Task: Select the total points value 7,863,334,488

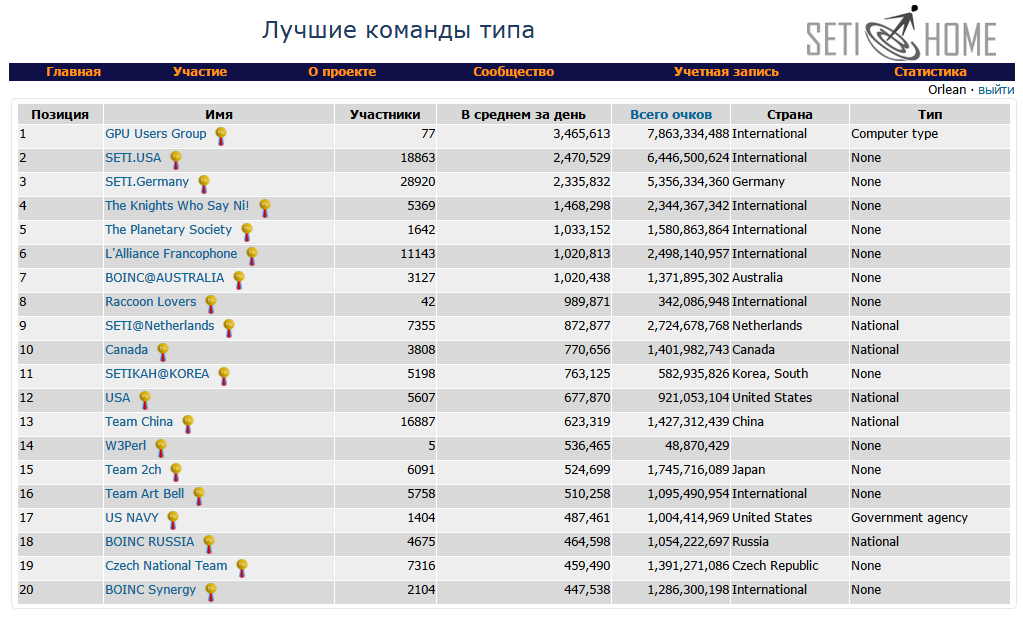Action: point(688,134)
